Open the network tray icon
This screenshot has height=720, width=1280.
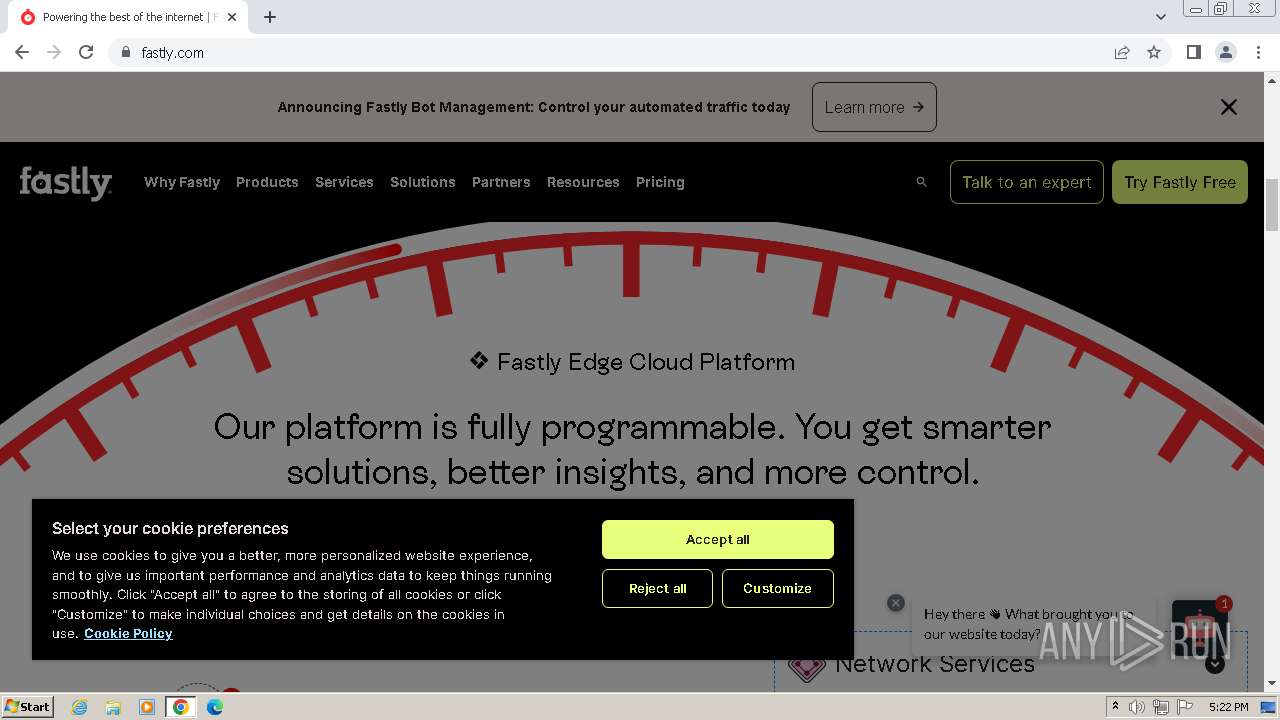[x=1161, y=707]
